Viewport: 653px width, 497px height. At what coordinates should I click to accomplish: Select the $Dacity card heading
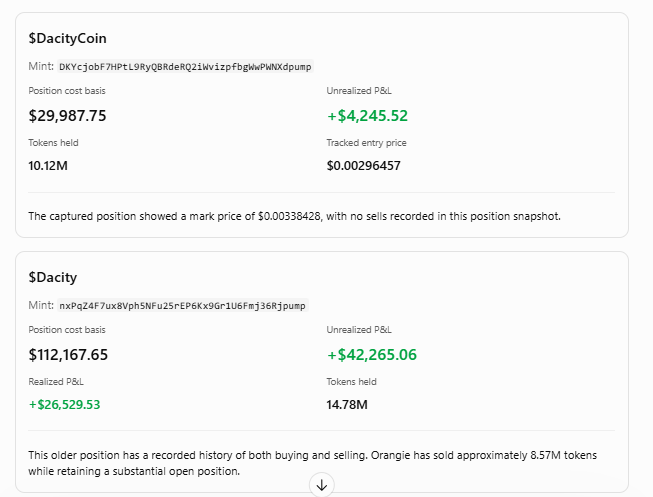coord(52,277)
